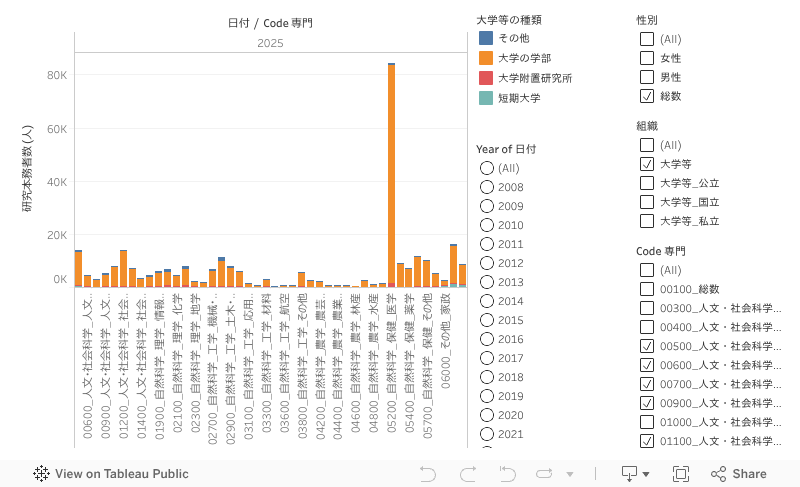Viewport: 800px width, 487px height.
Task: Uncheck the 総数 checkbox
Action: coord(646,96)
